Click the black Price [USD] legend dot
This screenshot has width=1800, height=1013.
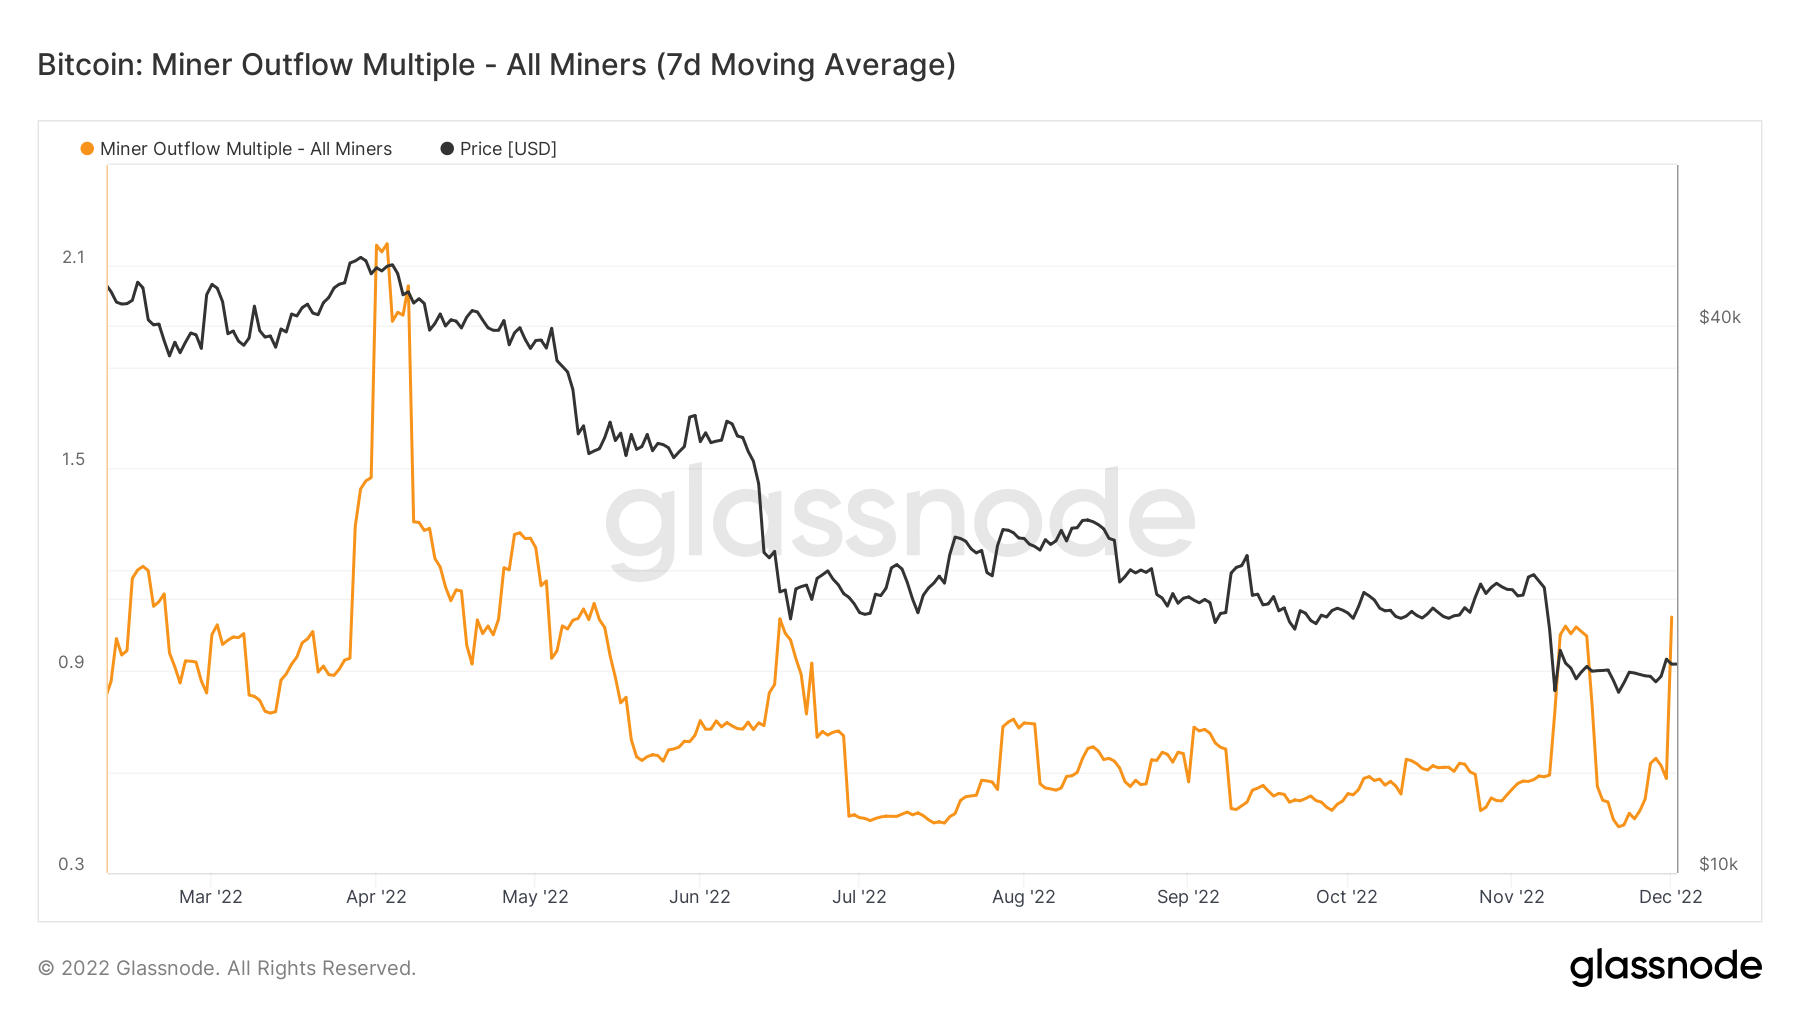click(447, 149)
